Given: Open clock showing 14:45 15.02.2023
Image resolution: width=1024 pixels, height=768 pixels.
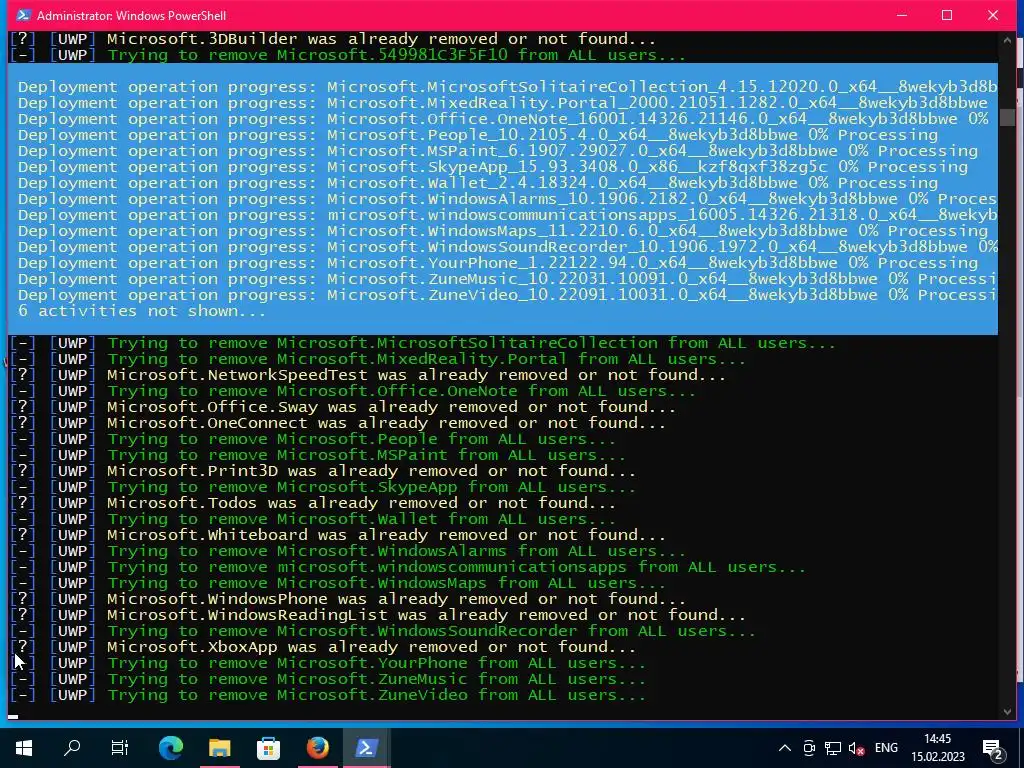Looking at the screenshot, I should [x=938, y=748].
